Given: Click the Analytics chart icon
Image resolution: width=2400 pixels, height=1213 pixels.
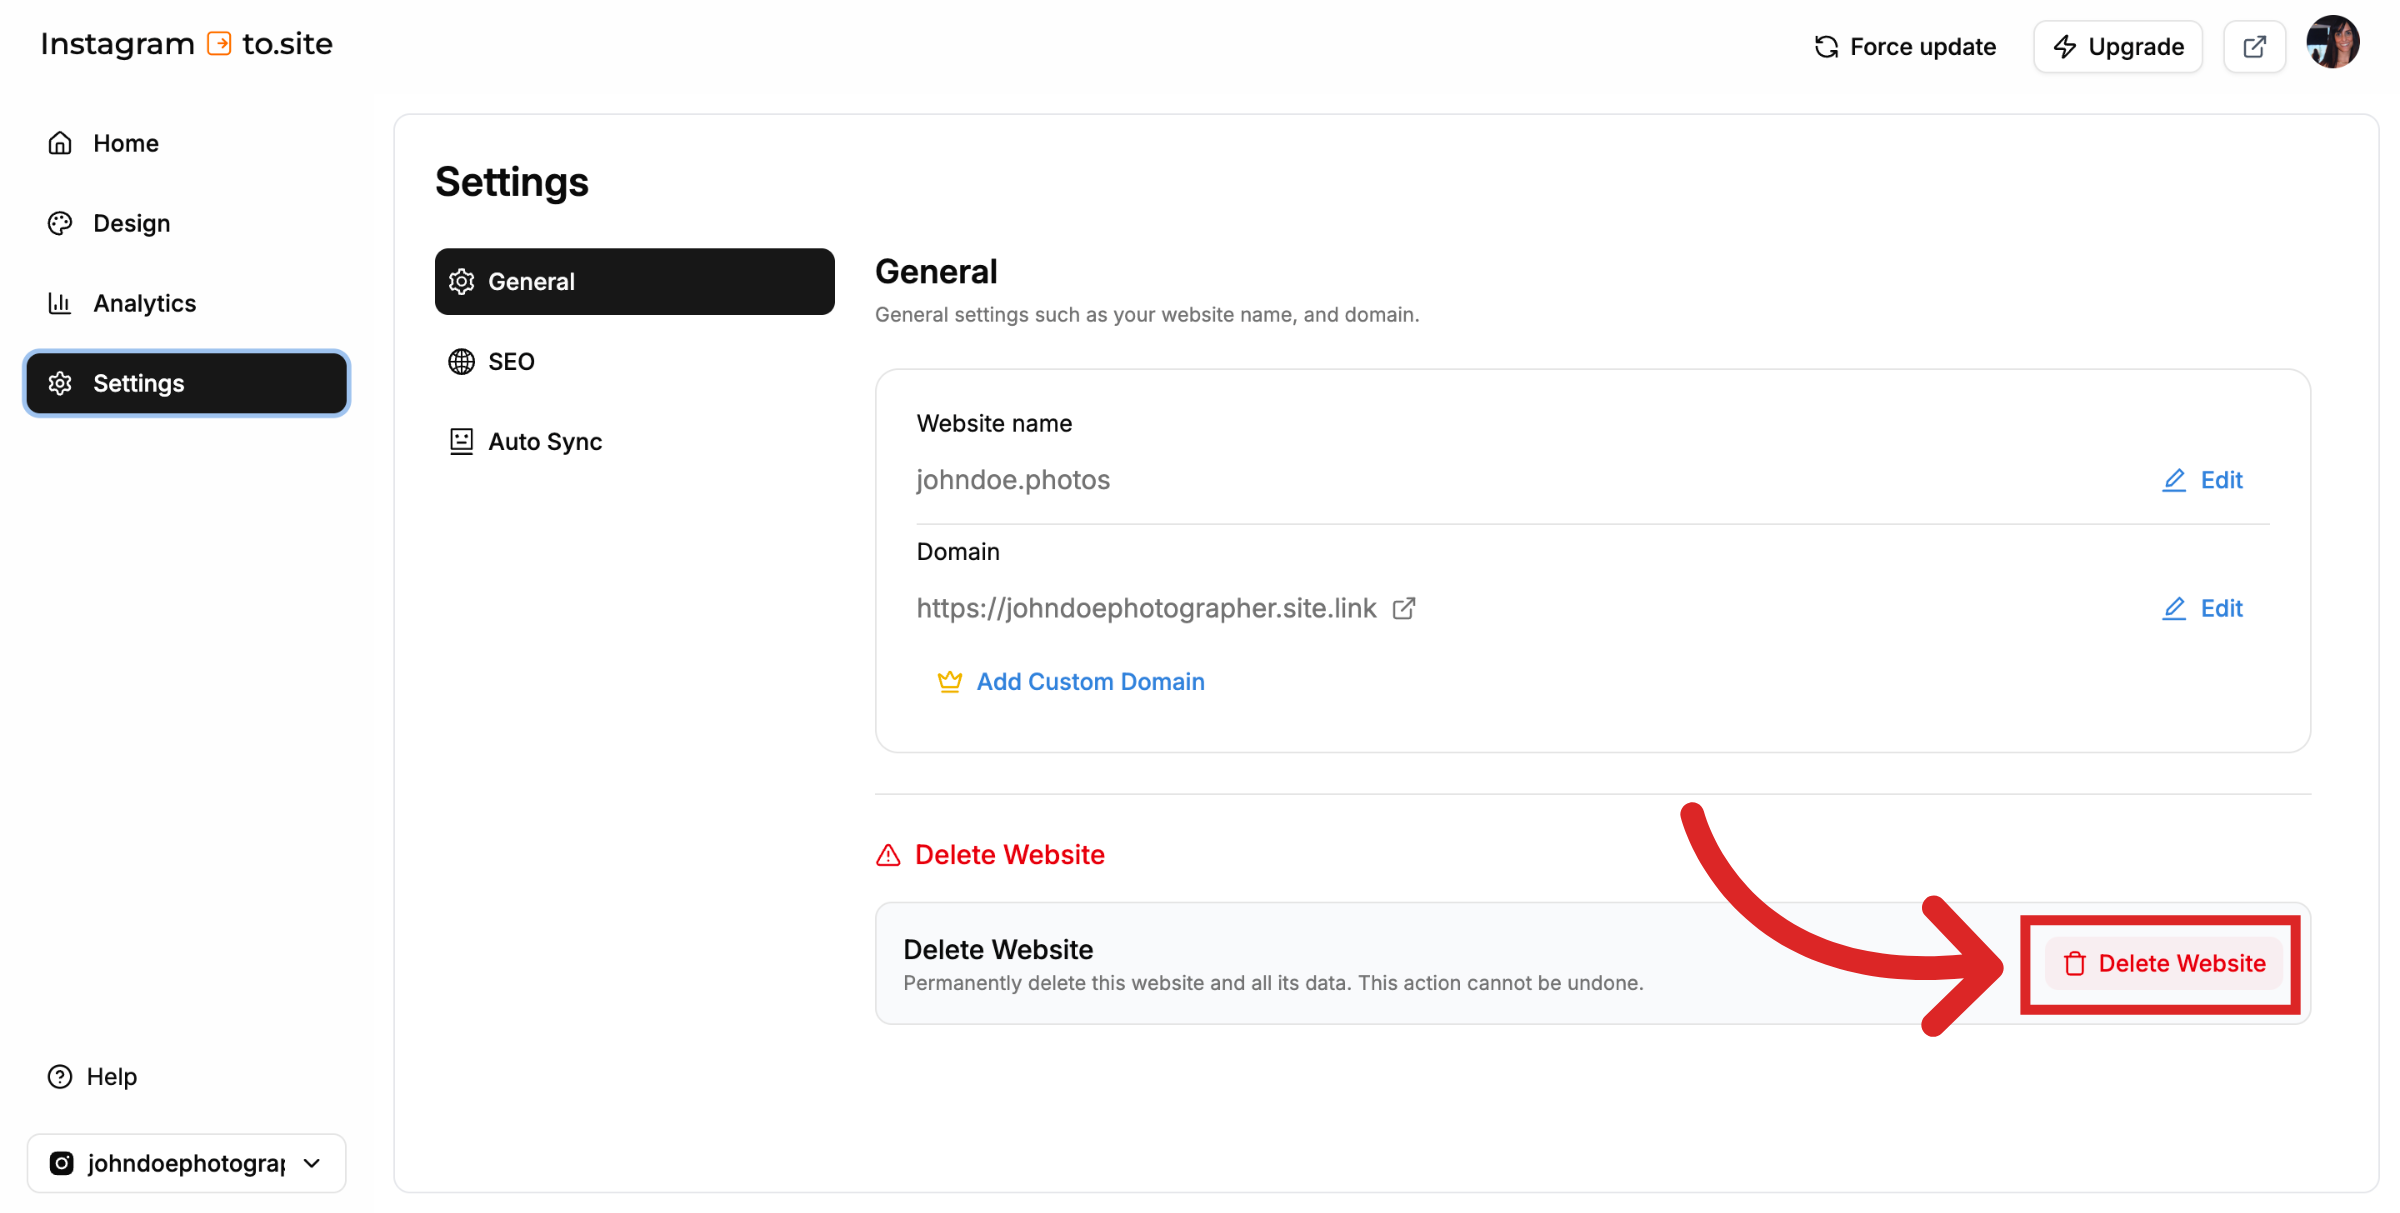Looking at the screenshot, I should pos(60,302).
